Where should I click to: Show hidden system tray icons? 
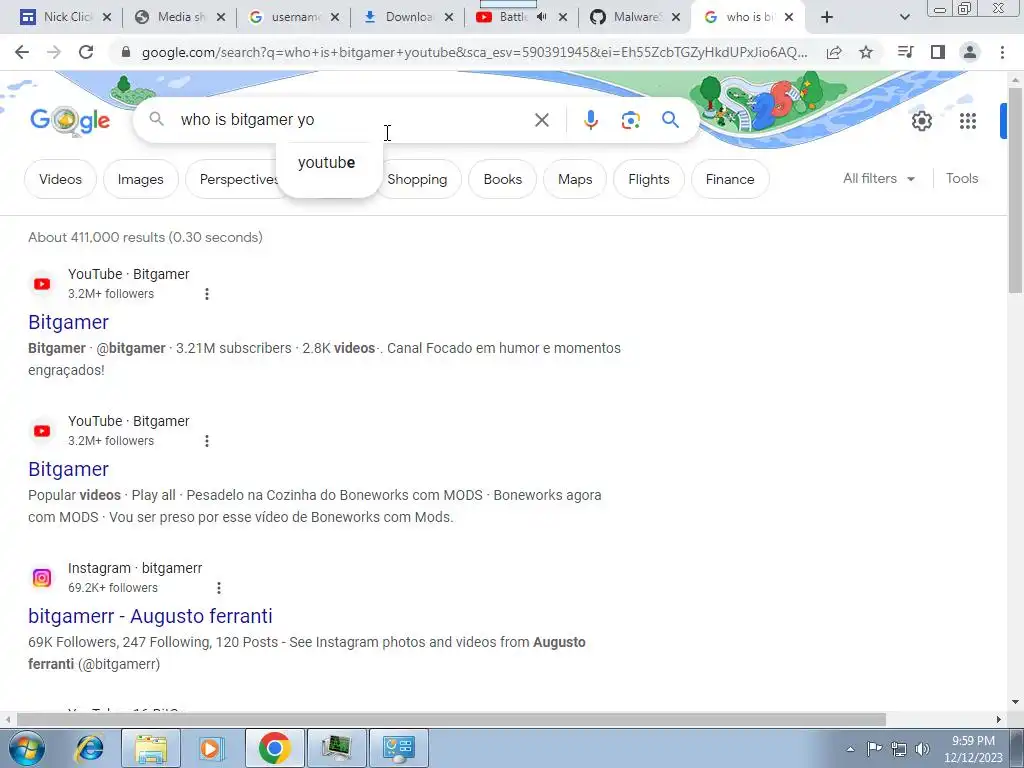pos(850,749)
